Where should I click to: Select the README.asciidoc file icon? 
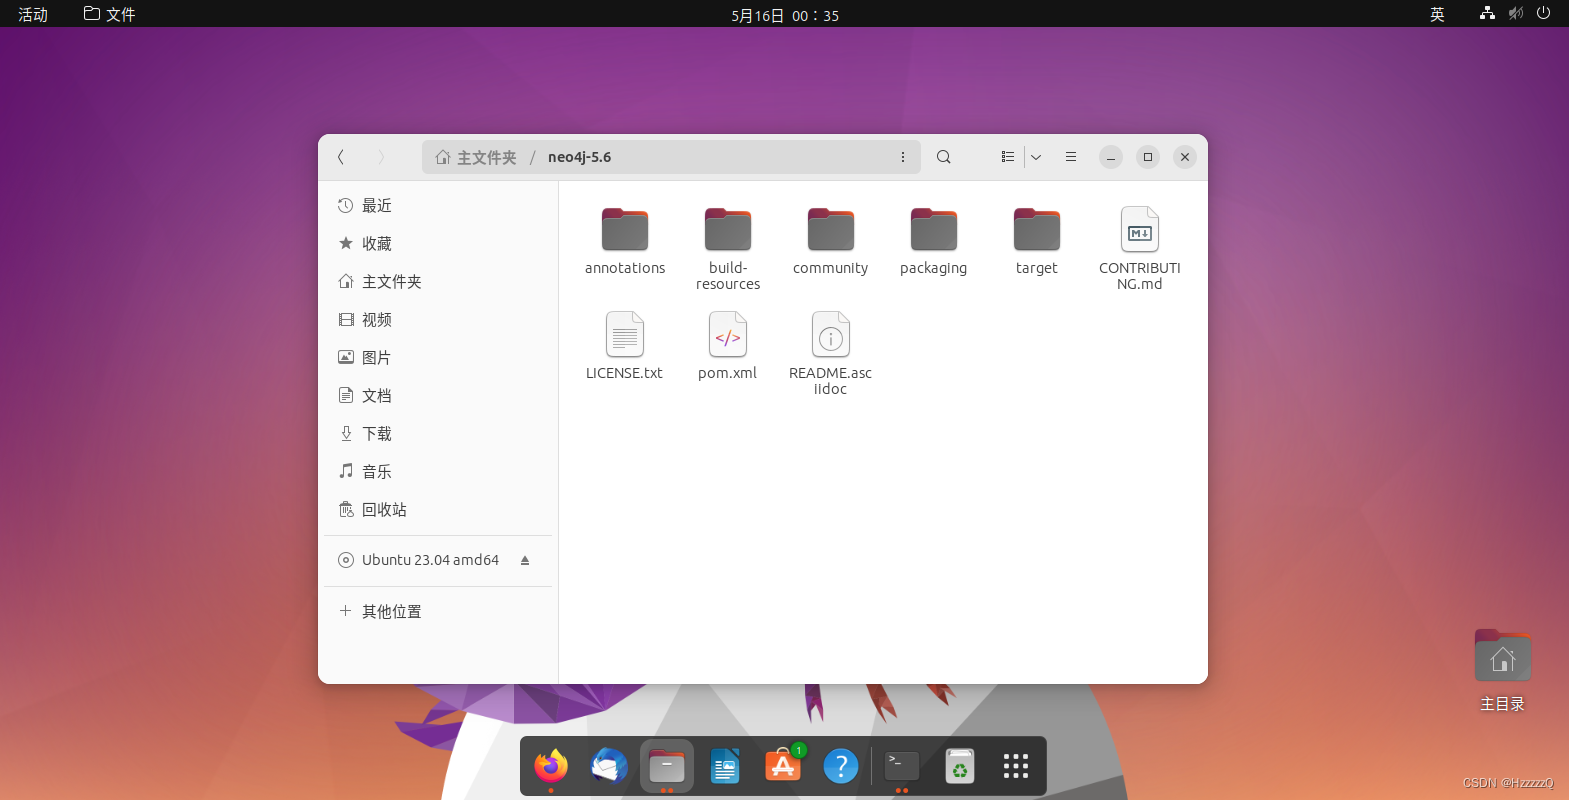click(831, 334)
